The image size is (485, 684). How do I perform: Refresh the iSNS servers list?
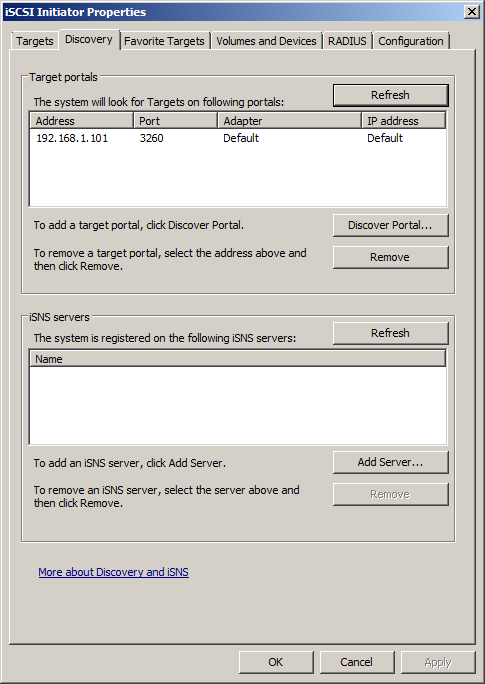coord(390,333)
